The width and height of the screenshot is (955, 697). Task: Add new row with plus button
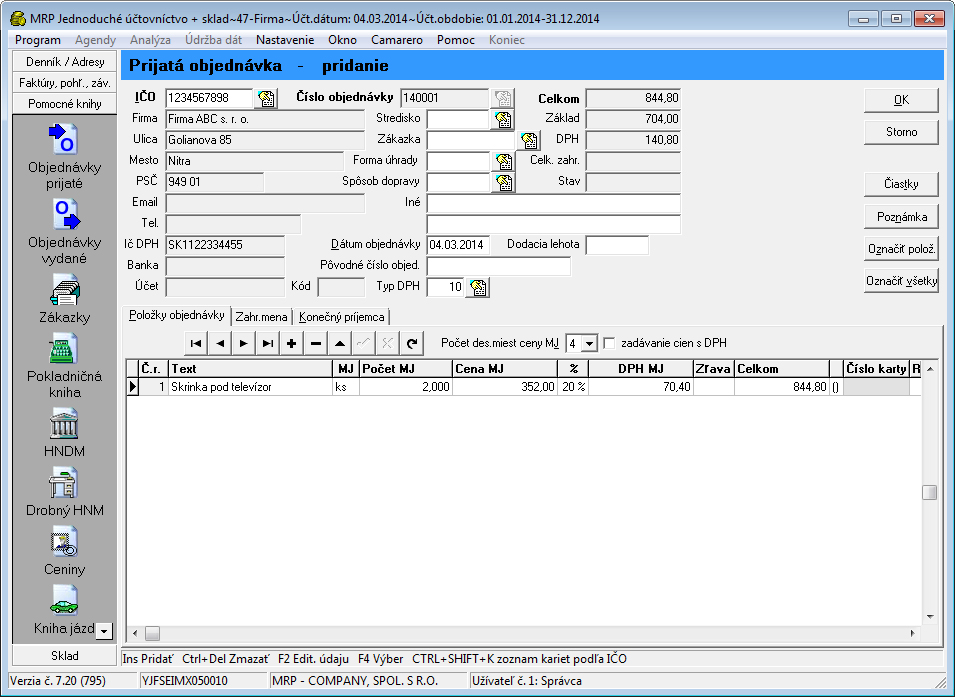click(x=291, y=343)
